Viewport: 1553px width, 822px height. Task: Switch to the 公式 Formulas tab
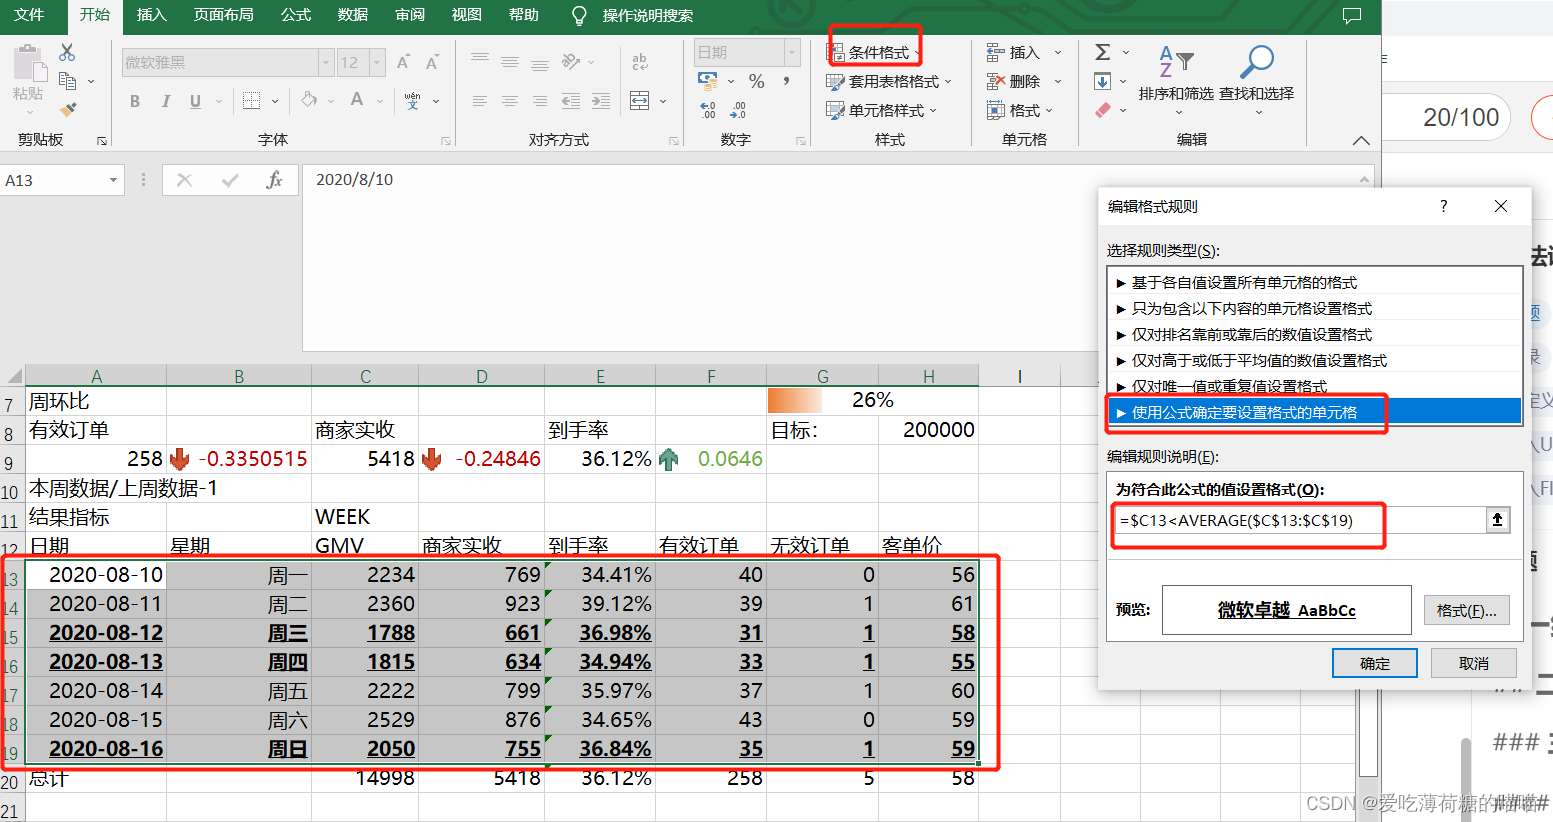(295, 15)
